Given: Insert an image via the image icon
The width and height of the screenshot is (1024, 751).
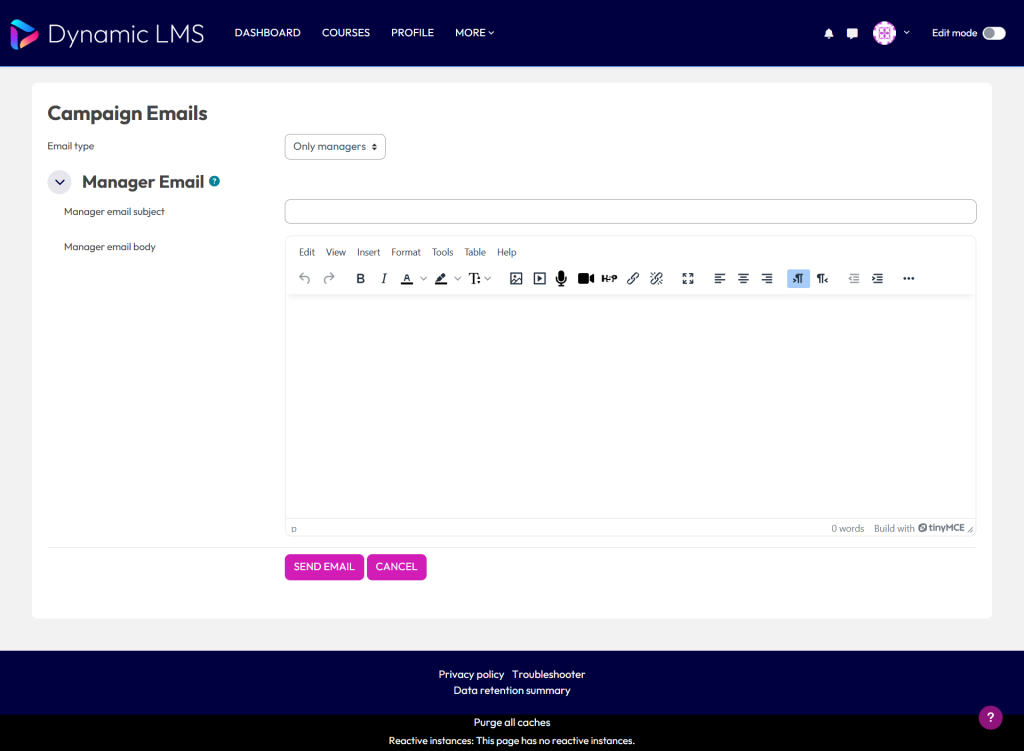Looking at the screenshot, I should [x=516, y=279].
